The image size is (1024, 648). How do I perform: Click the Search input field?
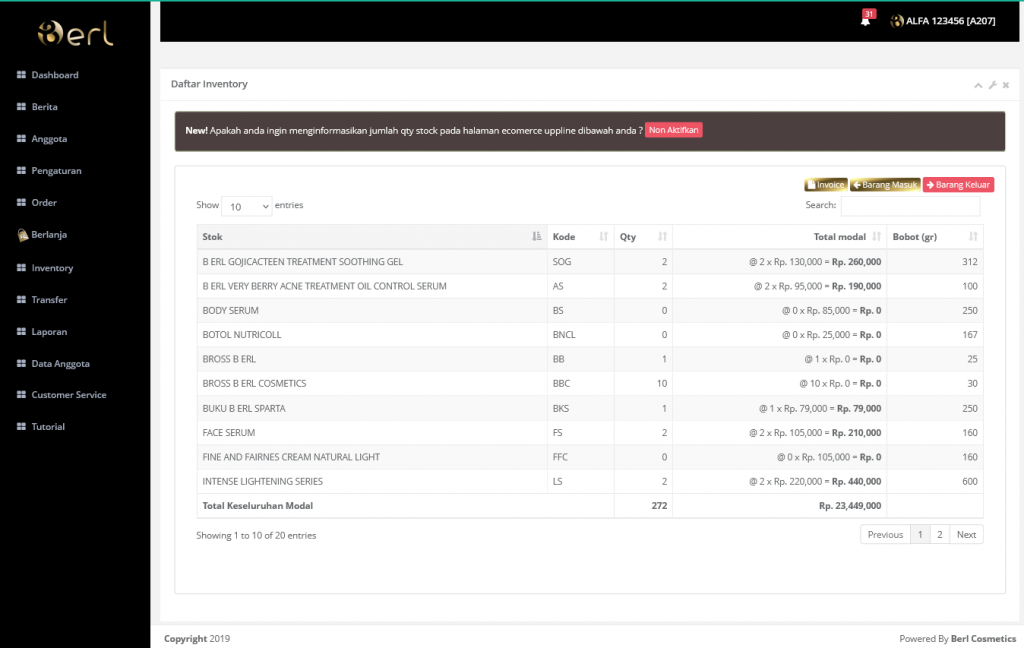[910, 206]
